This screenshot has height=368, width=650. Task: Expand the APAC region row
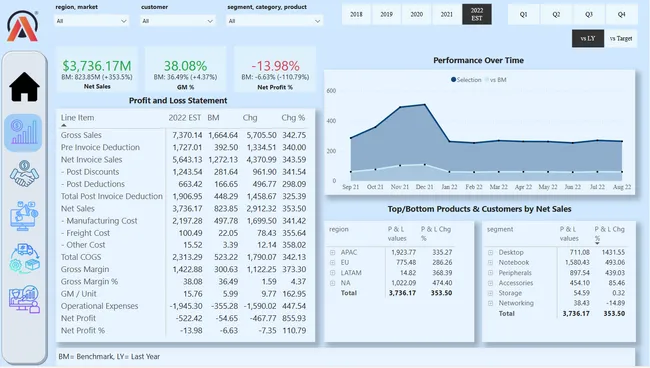(x=332, y=252)
